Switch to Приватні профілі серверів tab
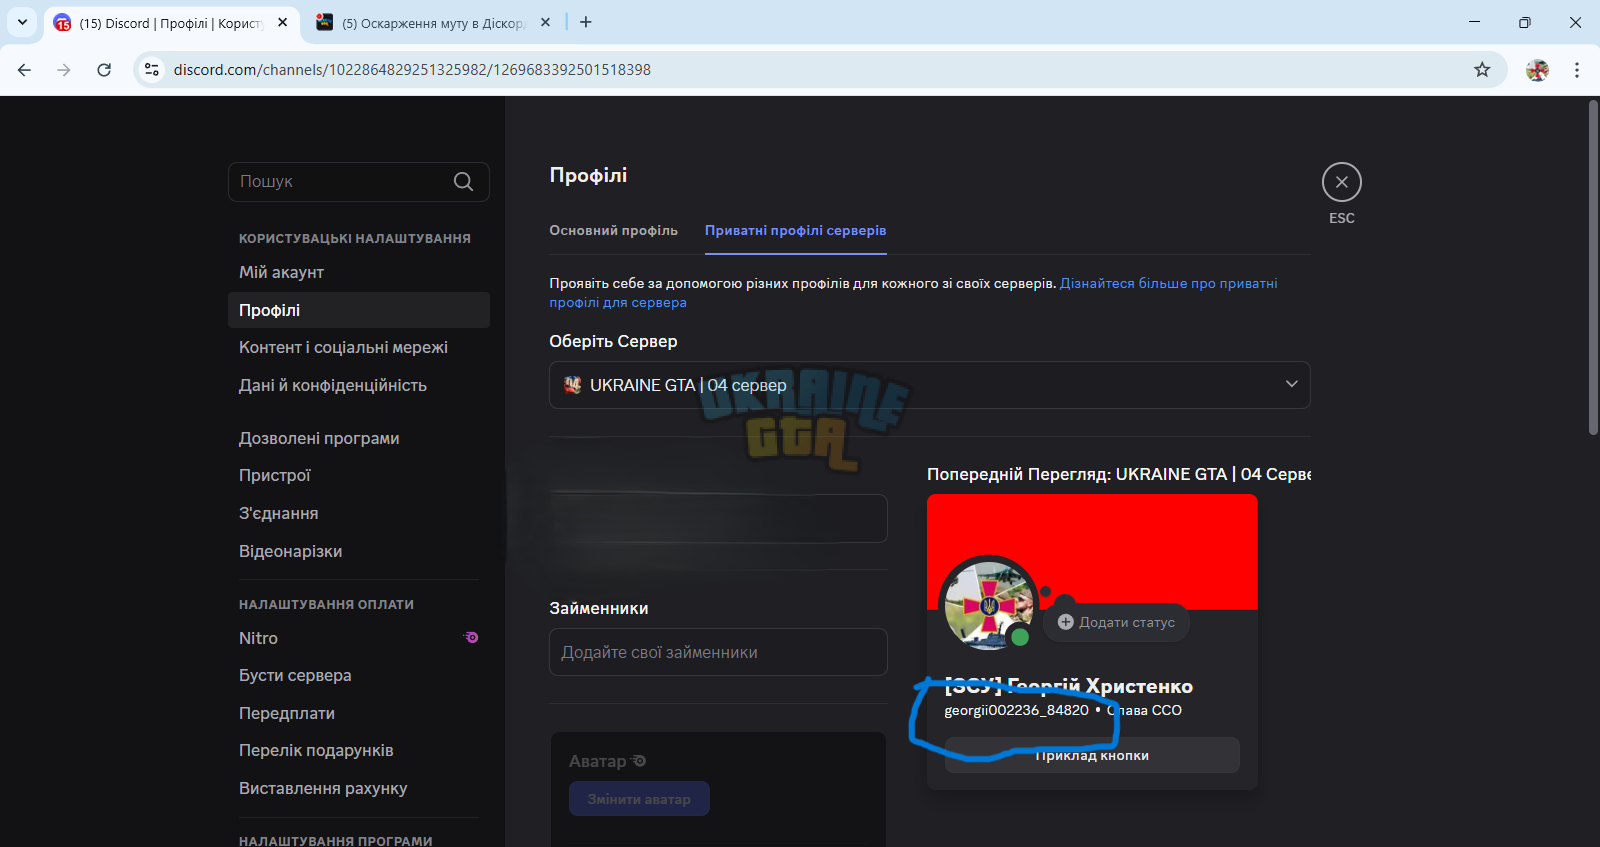Viewport: 1600px width, 847px height. point(795,230)
